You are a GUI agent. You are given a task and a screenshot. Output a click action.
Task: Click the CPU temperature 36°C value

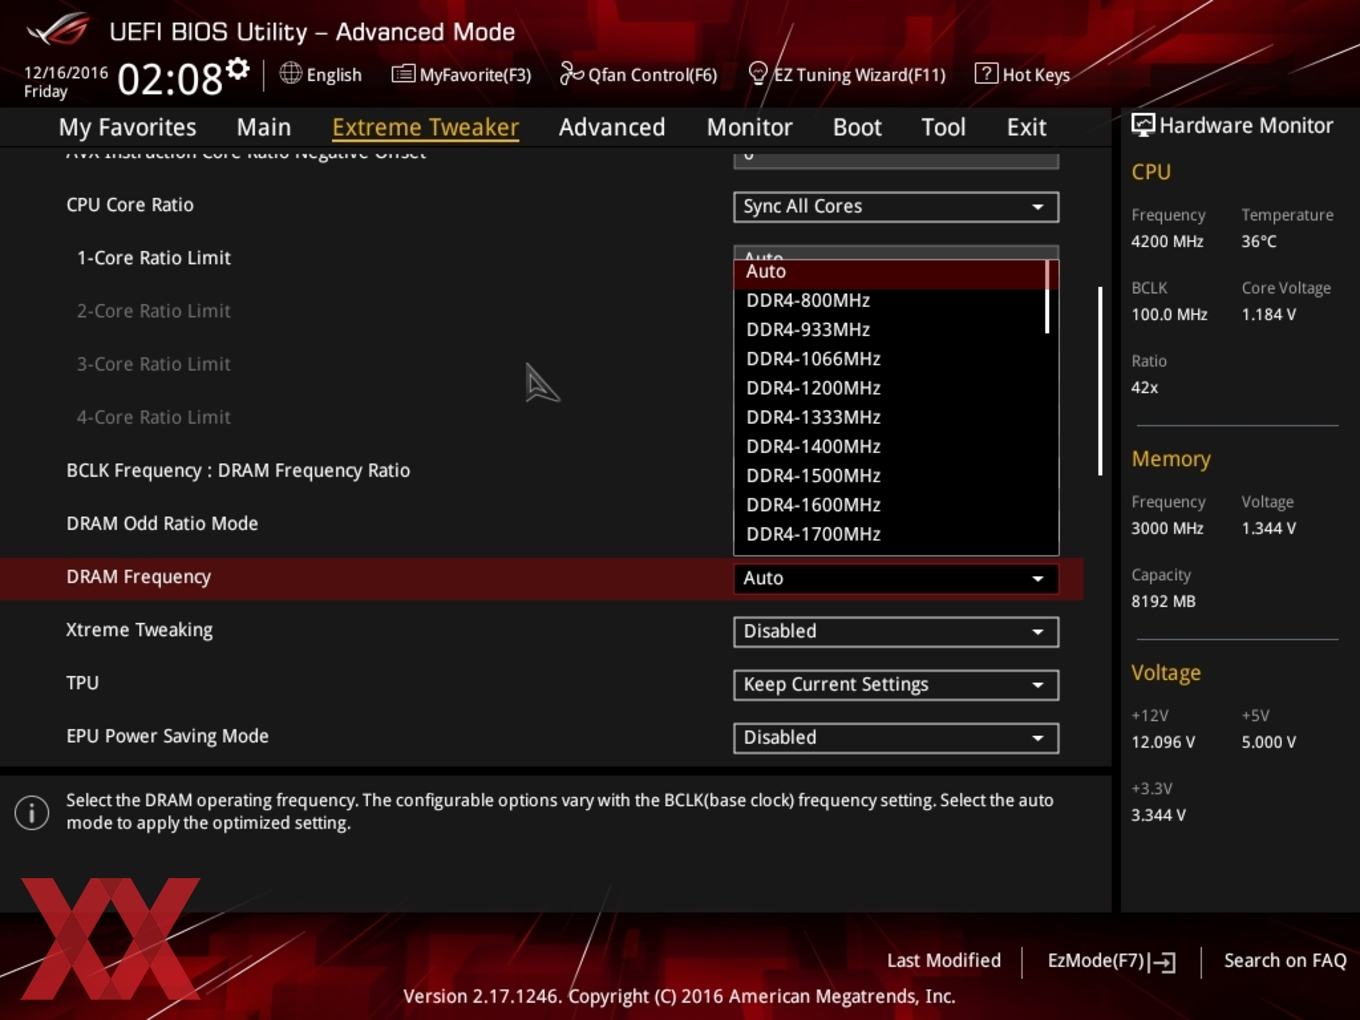1259,241
